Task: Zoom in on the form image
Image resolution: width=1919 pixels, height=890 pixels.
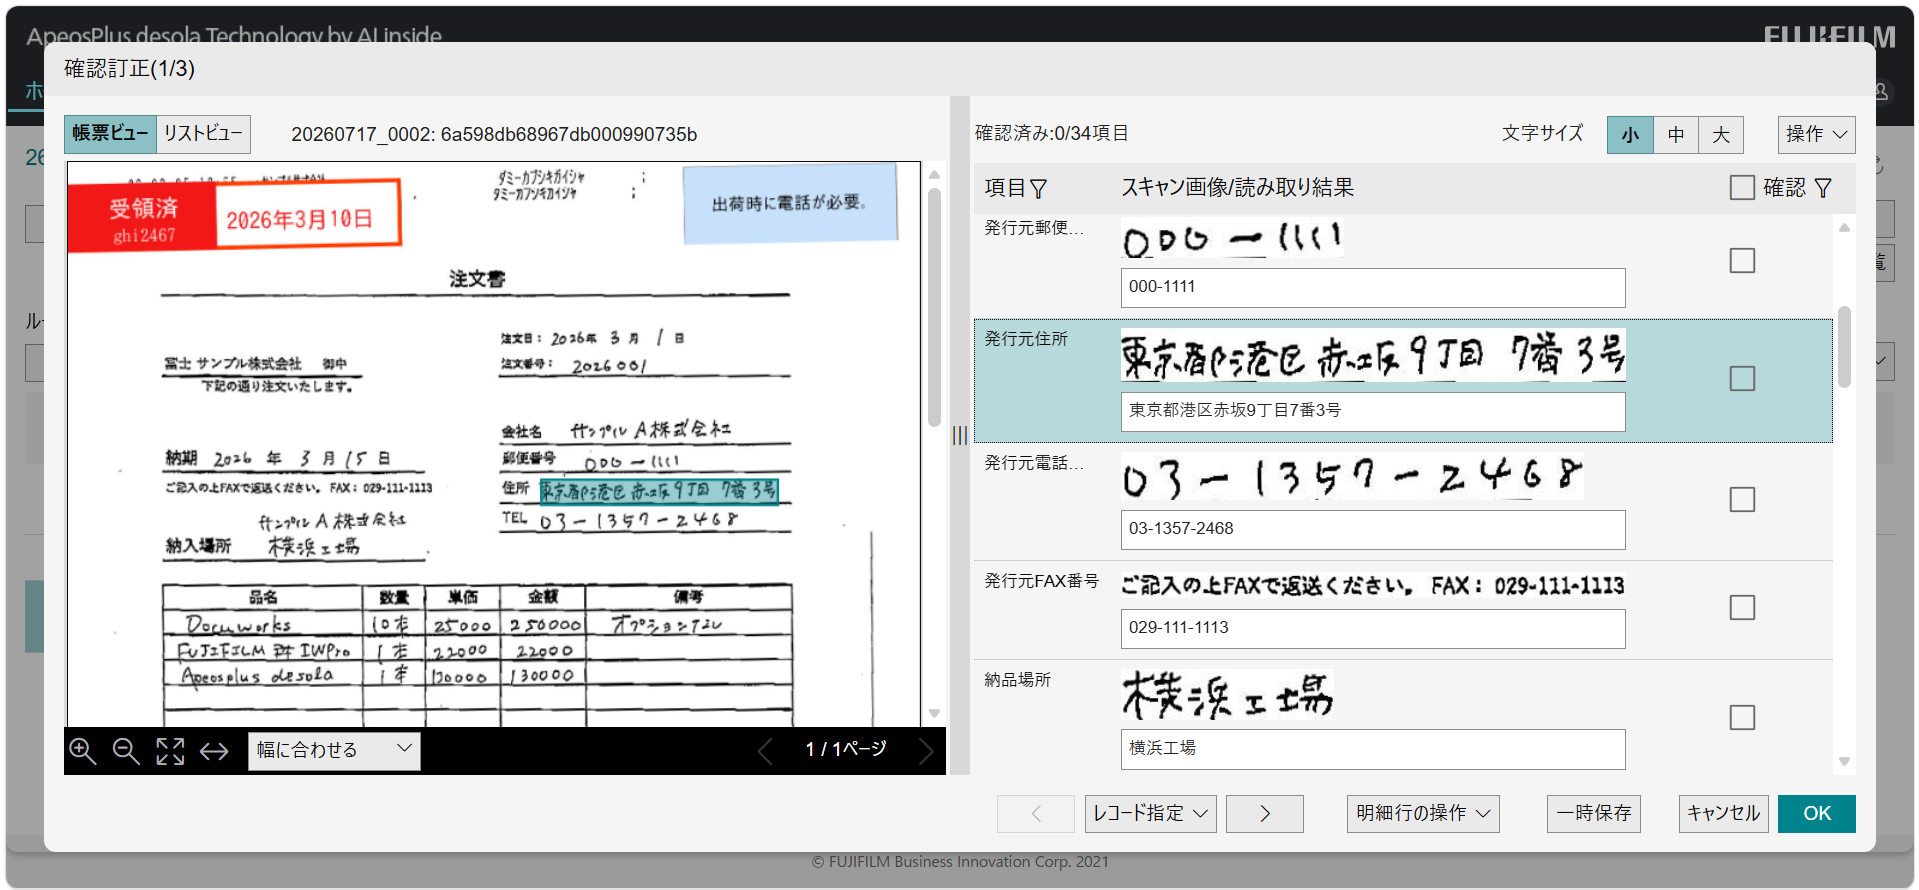Action: [x=83, y=751]
